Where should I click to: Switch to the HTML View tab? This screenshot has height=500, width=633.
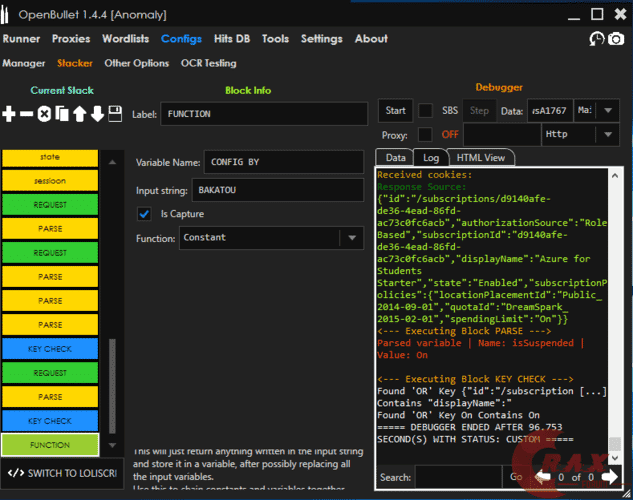(x=480, y=157)
